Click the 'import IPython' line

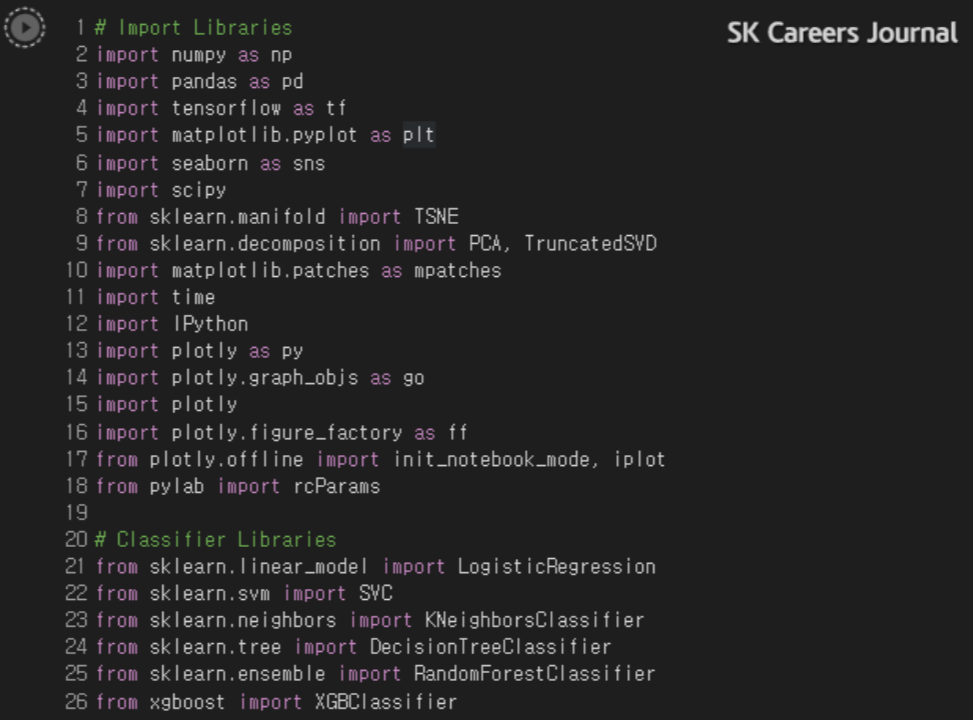(173, 324)
